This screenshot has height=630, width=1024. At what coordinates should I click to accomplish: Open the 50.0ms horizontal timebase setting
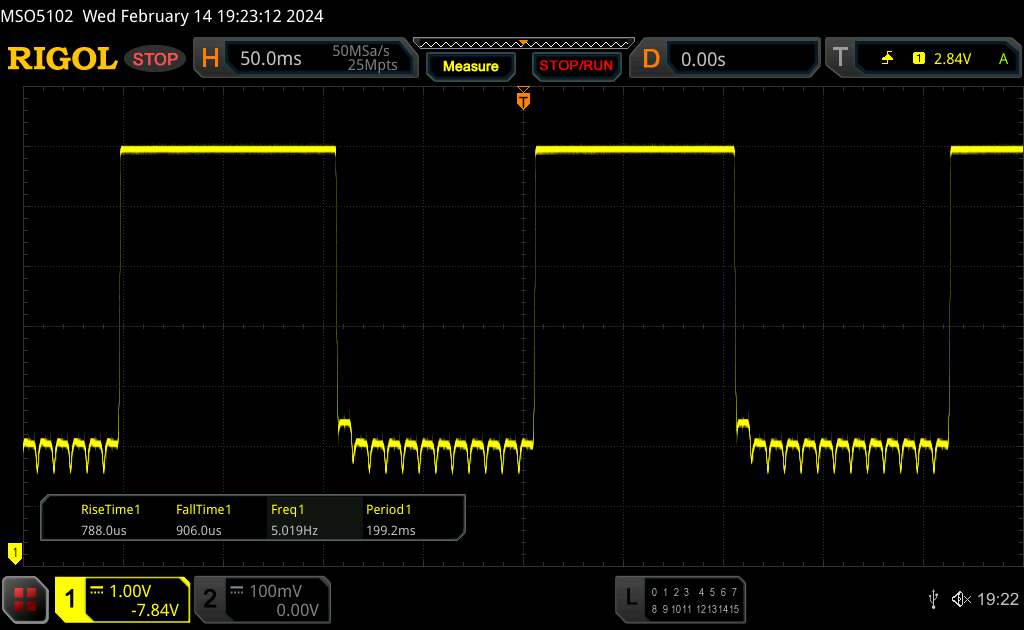point(271,59)
